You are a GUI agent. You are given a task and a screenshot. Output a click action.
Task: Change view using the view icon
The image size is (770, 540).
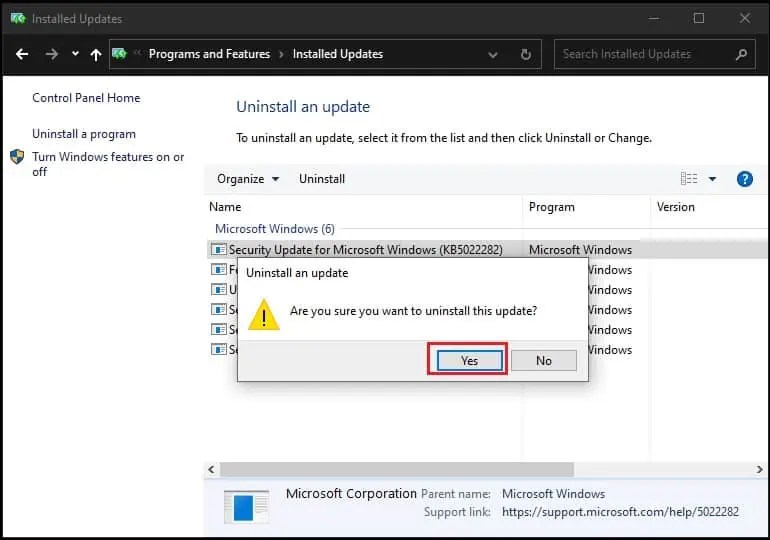(689, 179)
